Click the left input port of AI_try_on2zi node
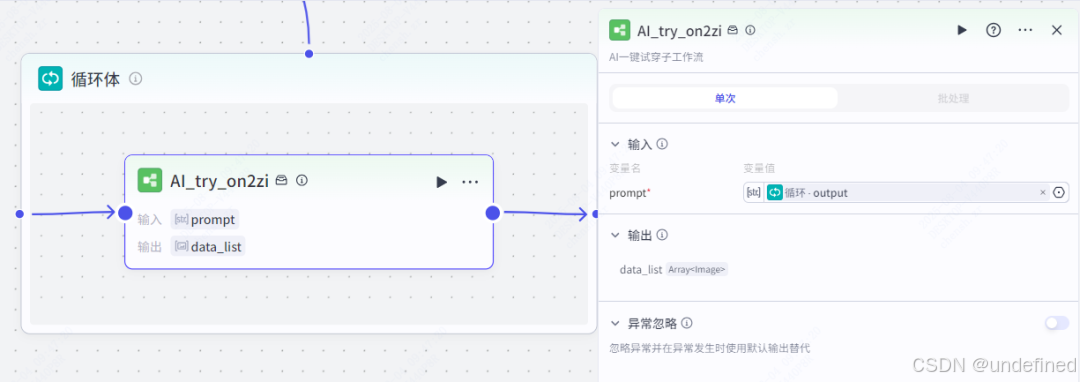 125,213
